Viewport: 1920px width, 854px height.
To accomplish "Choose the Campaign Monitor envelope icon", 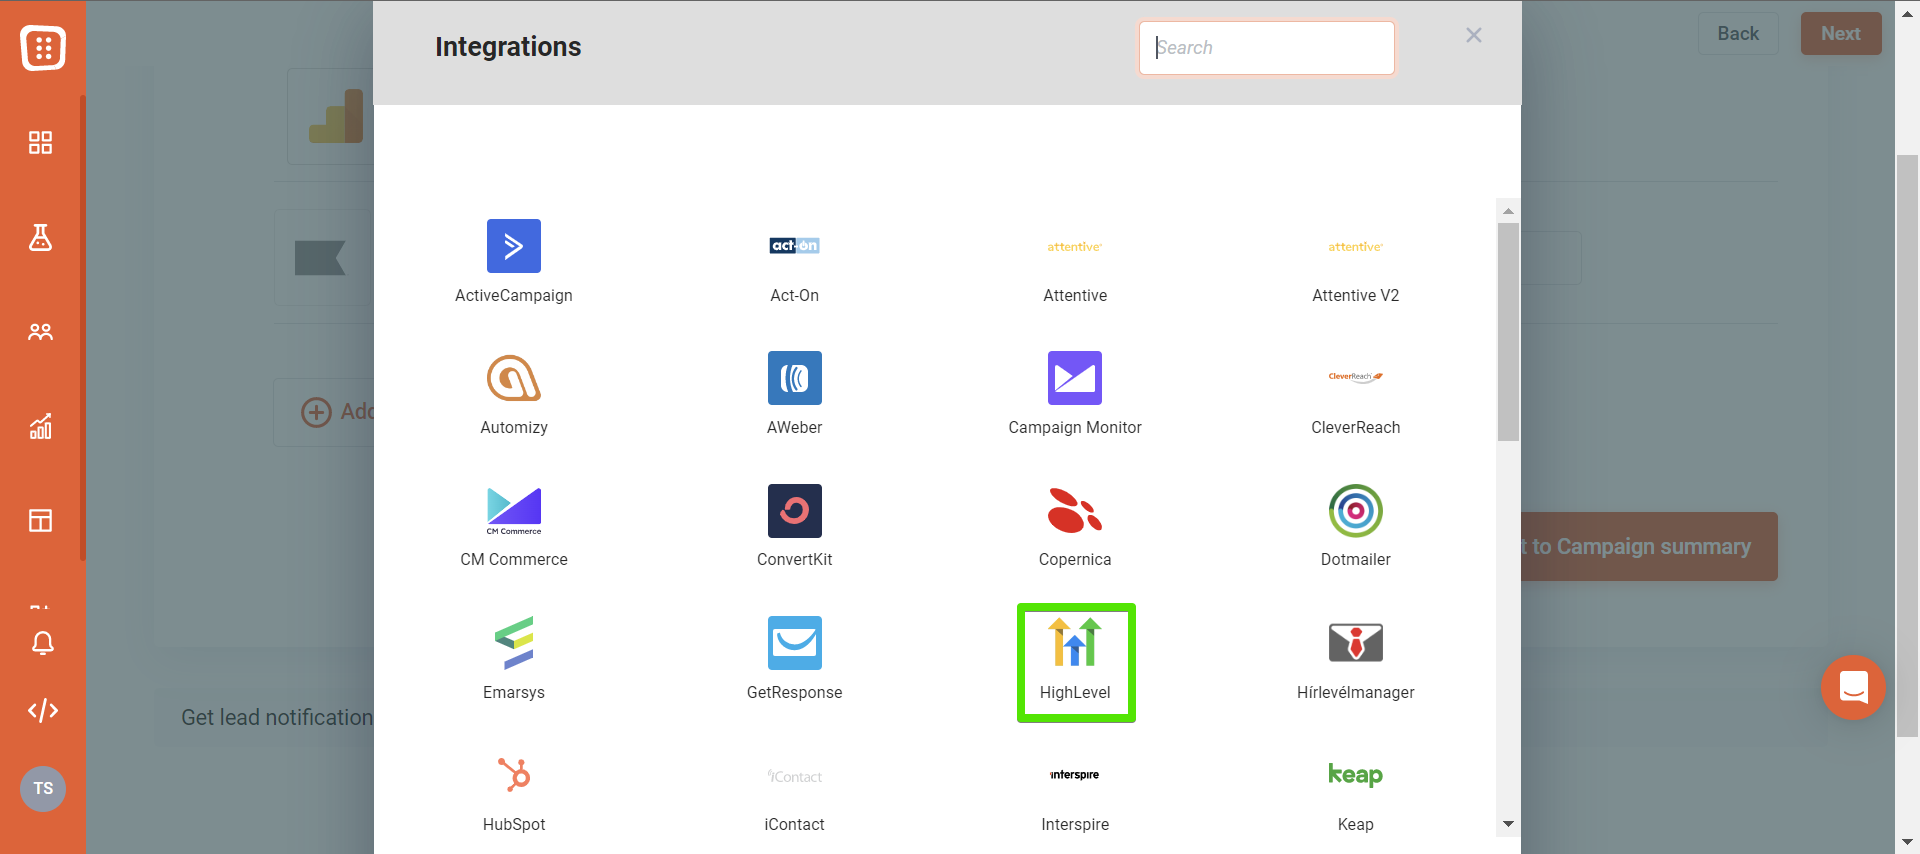I will click(1075, 378).
